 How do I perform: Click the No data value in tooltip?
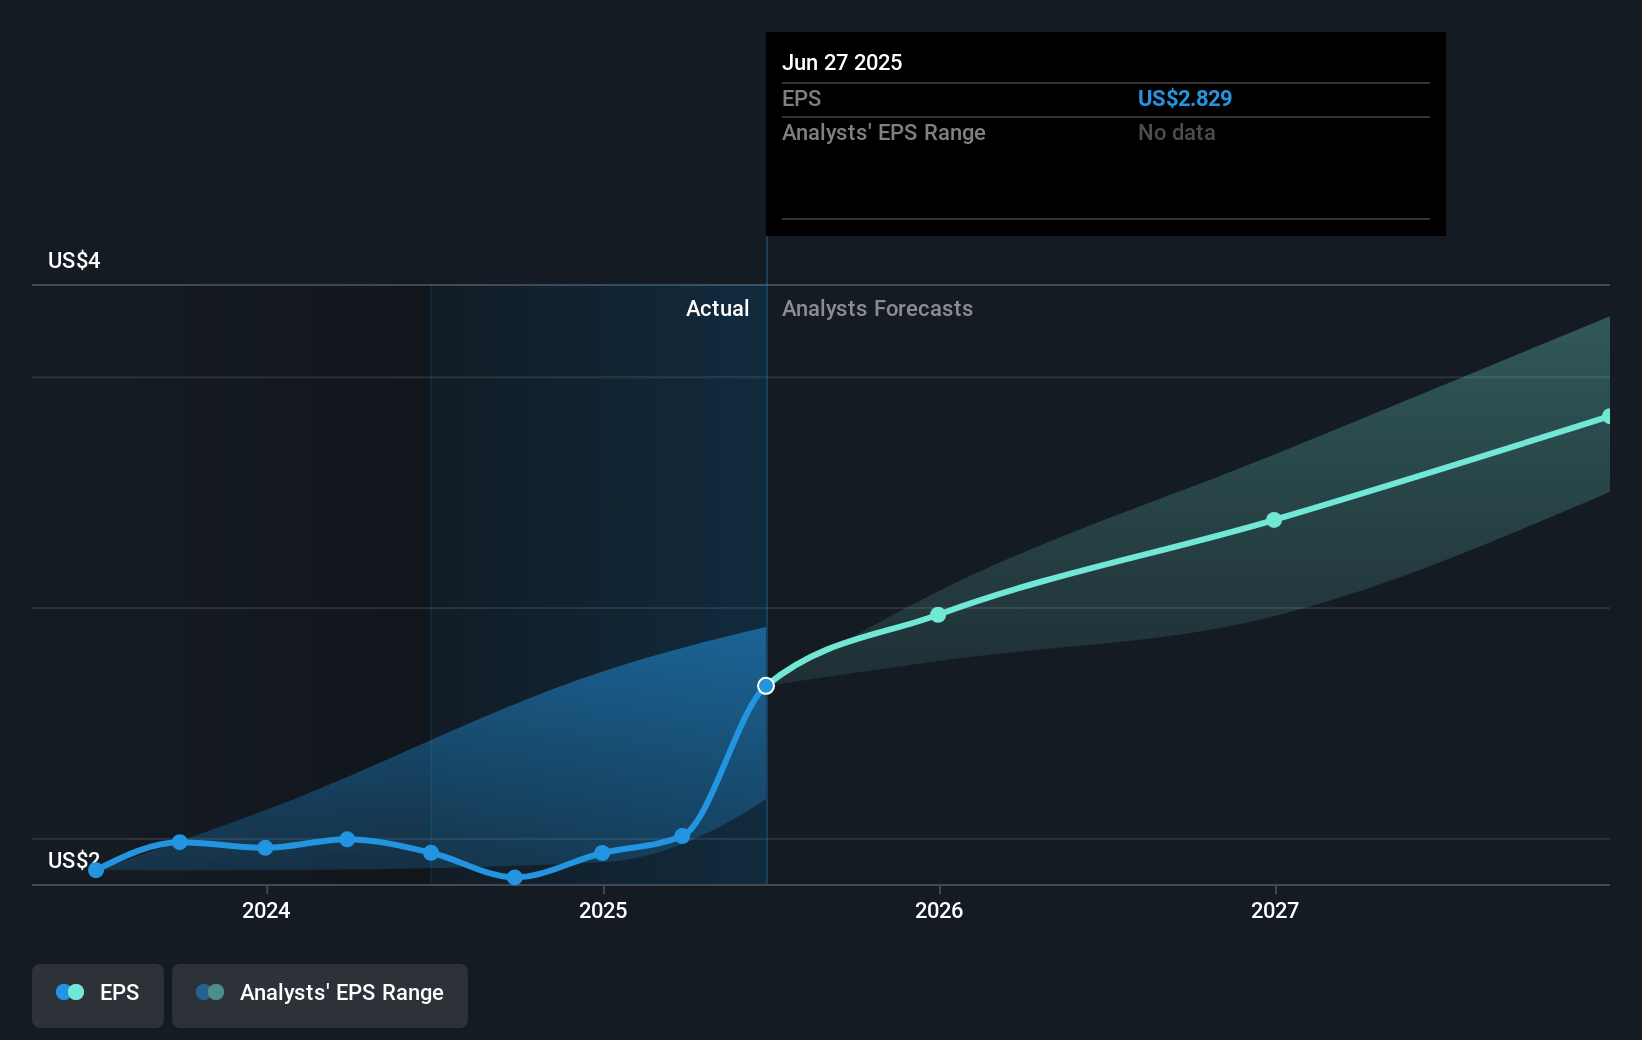coord(1177,132)
